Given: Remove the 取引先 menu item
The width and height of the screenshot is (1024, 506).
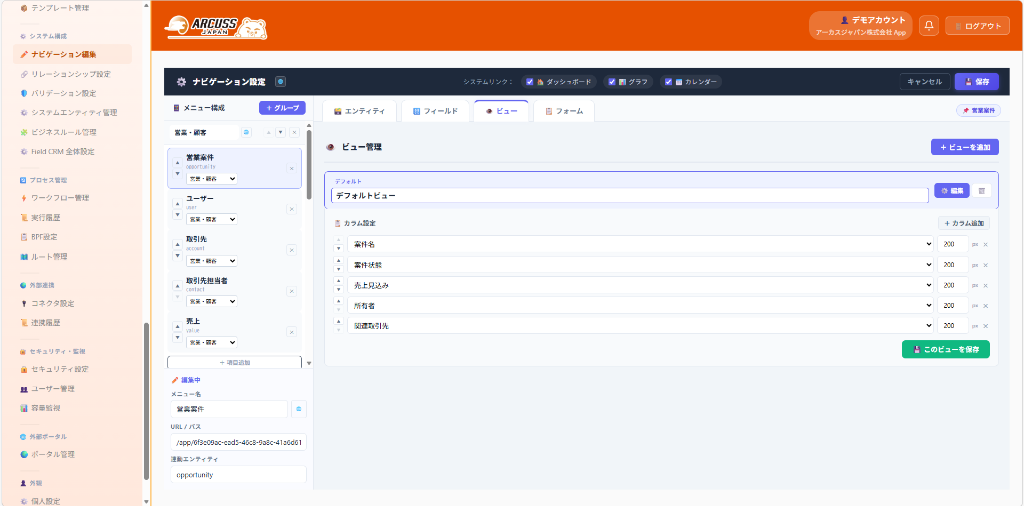Looking at the screenshot, I should pyautogui.click(x=291, y=250).
